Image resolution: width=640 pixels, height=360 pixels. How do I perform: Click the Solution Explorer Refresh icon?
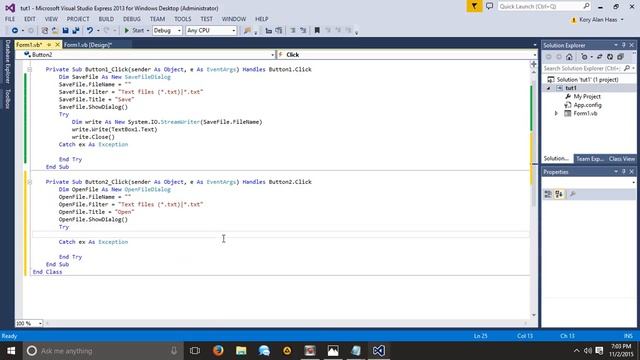pos(610,57)
